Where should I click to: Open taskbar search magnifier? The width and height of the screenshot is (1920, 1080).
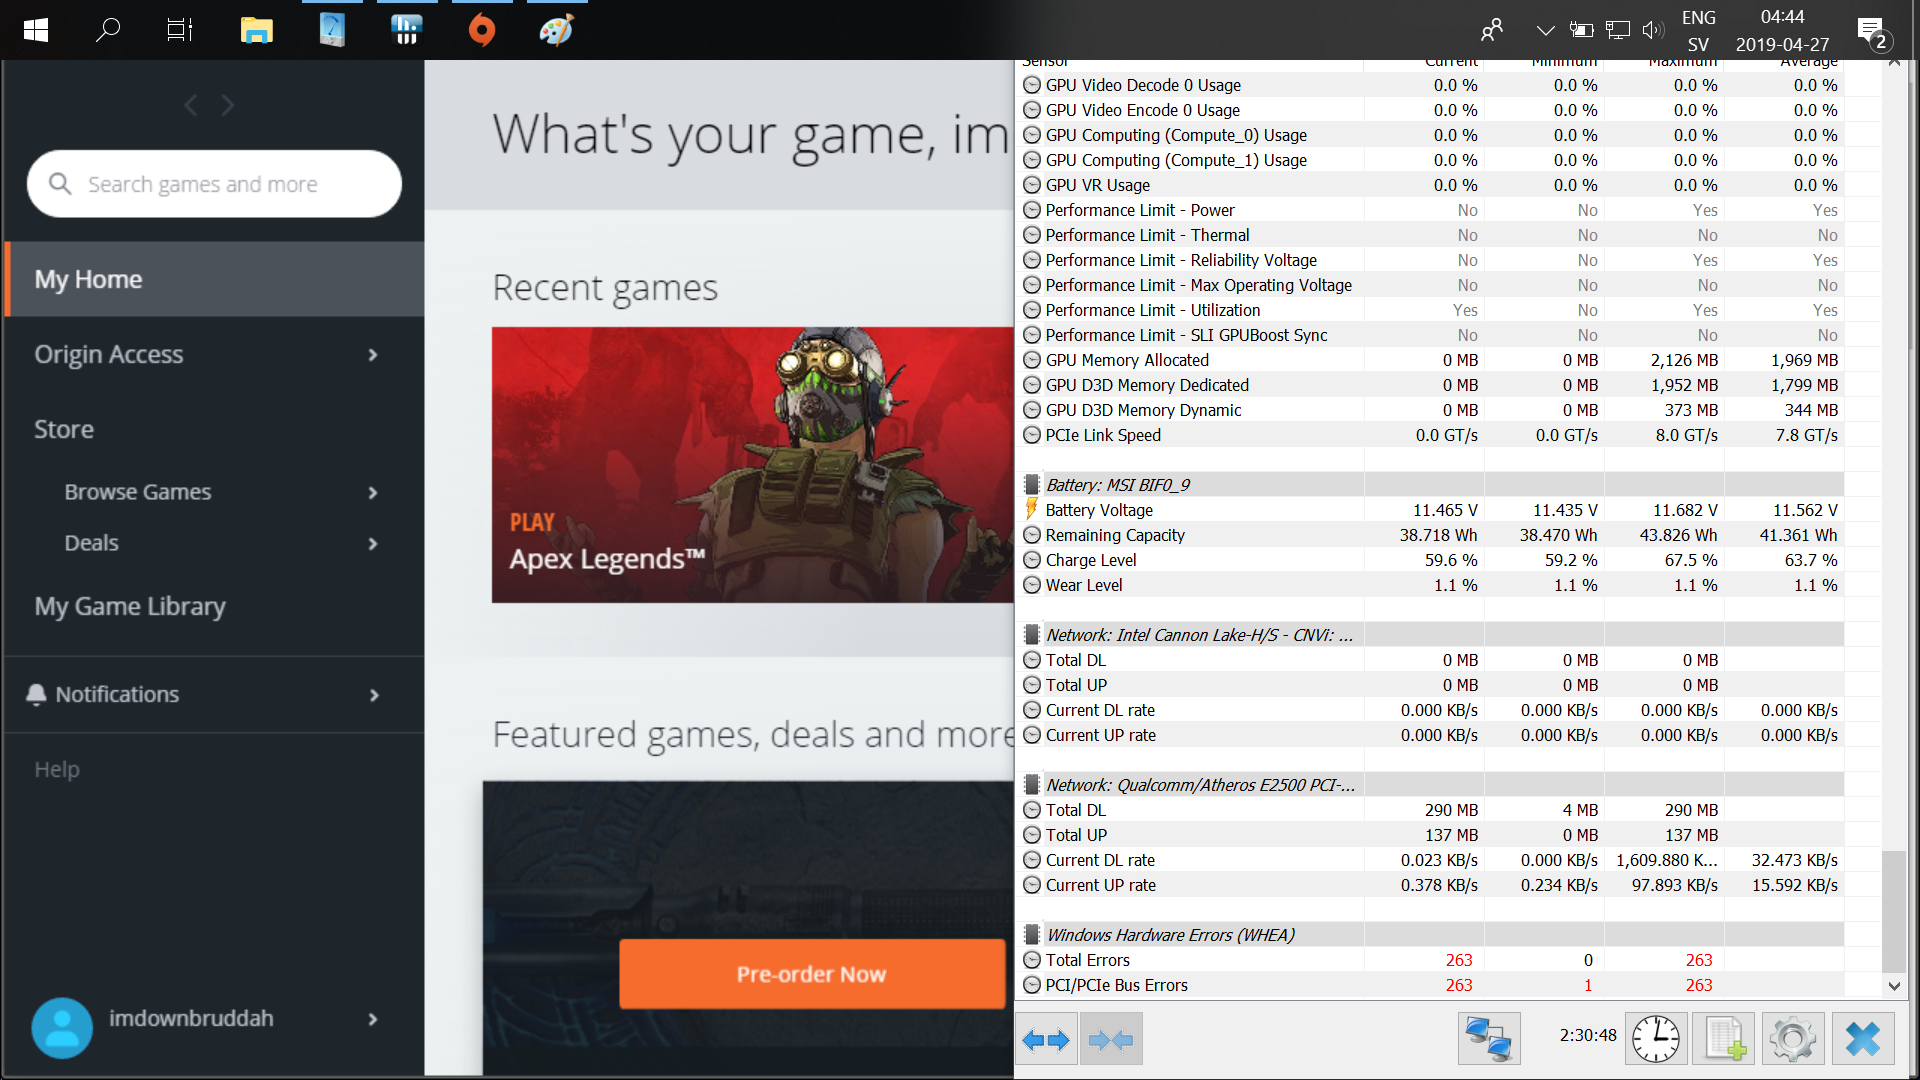tap(107, 30)
